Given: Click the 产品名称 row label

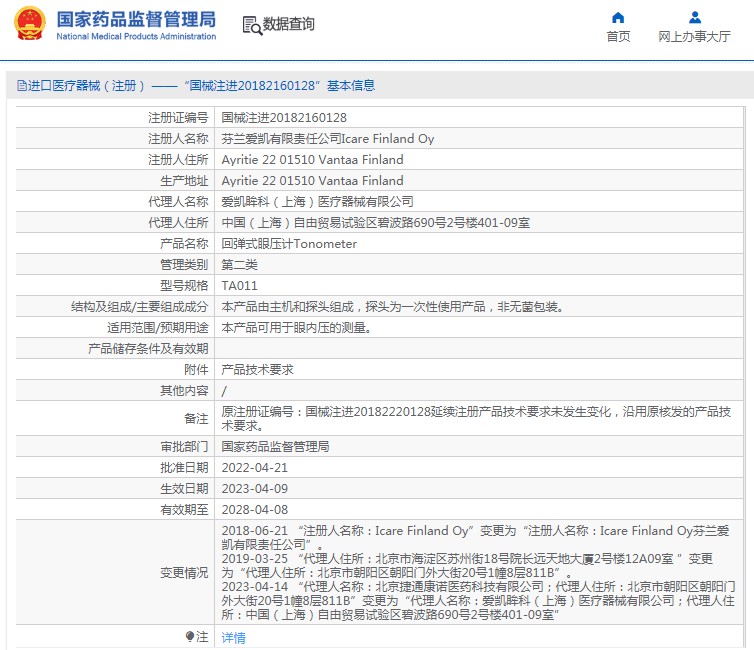Looking at the screenshot, I should (x=184, y=244).
